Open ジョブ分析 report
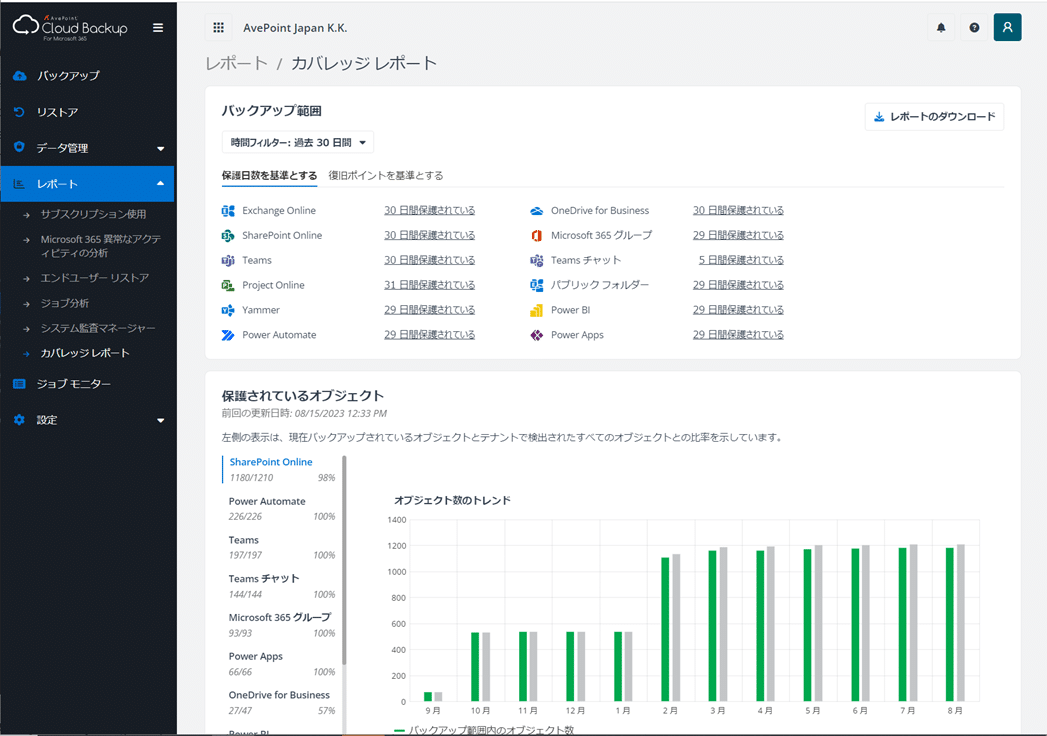1047x736 pixels. click(x=65, y=303)
